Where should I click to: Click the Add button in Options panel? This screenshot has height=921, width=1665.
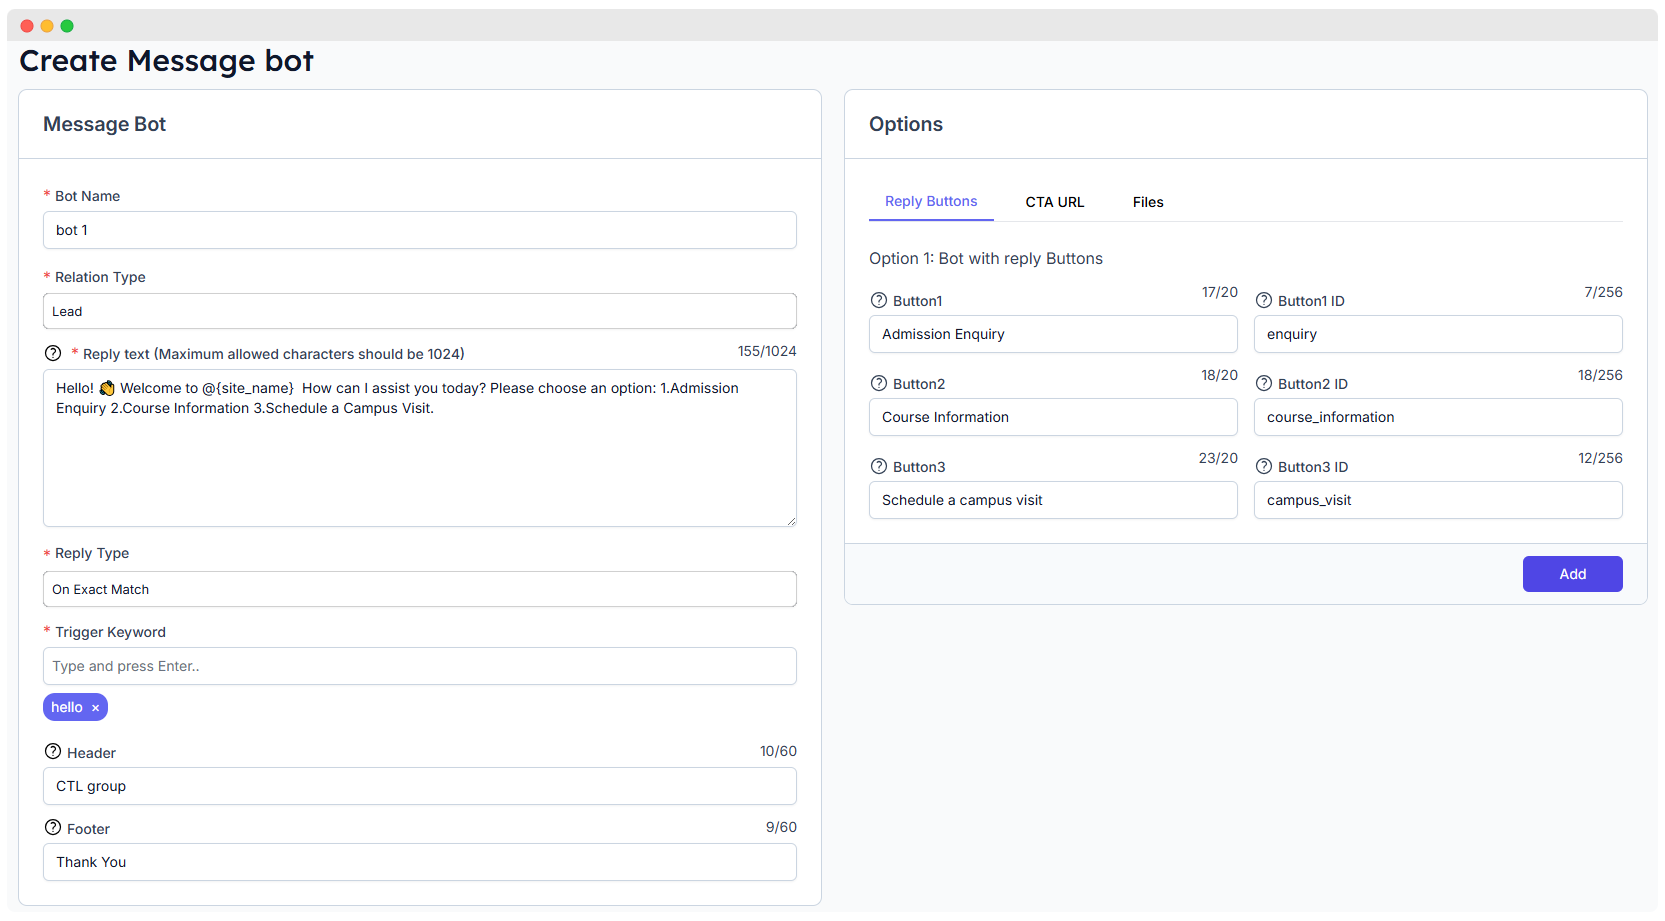(x=1572, y=574)
